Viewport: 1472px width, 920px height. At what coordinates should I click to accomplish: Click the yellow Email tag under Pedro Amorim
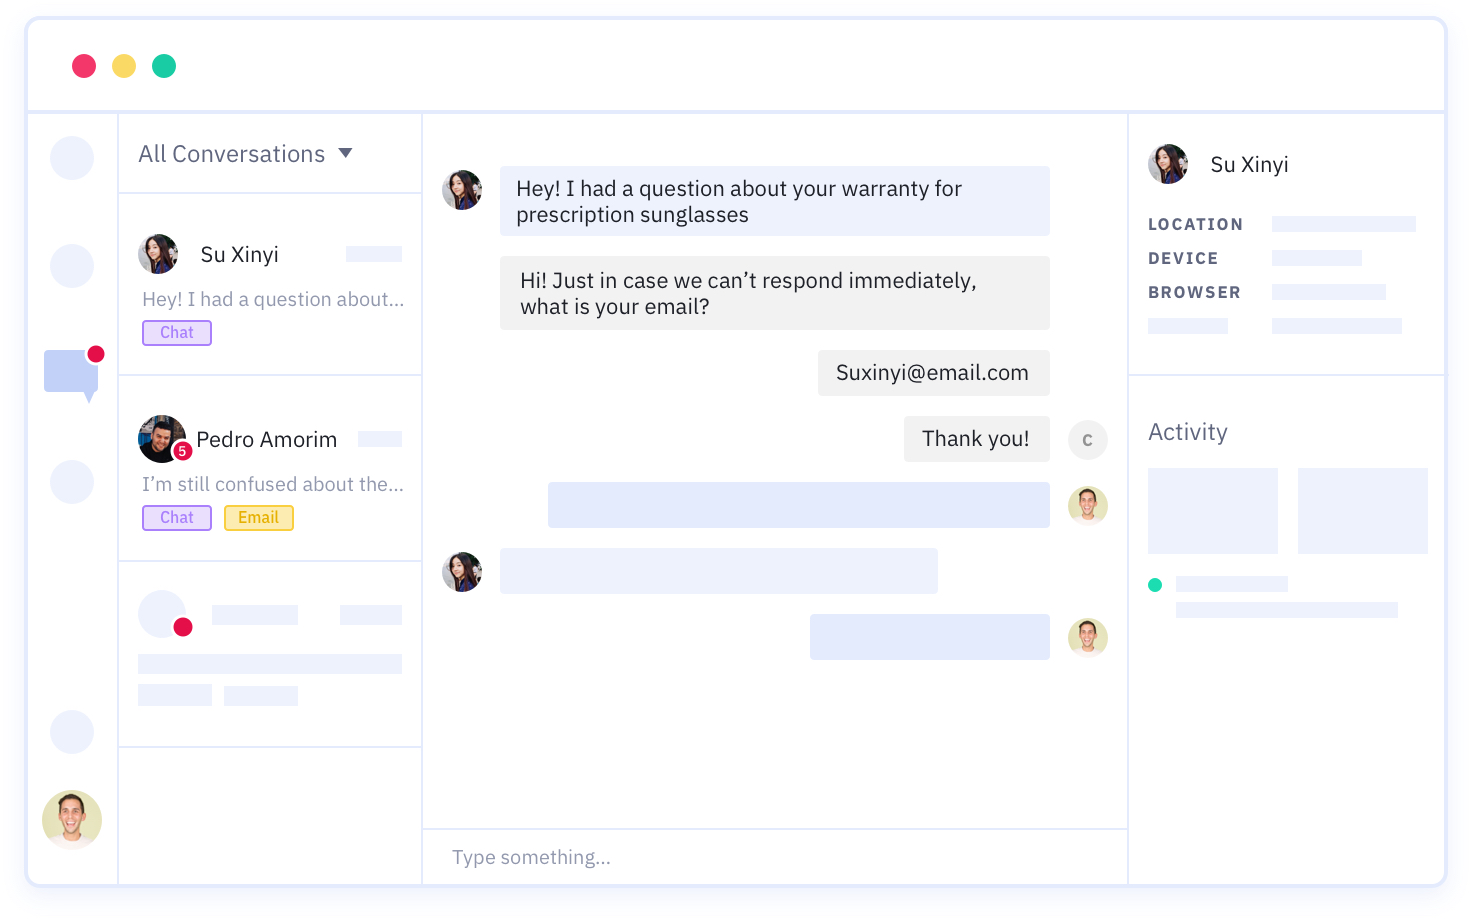(x=258, y=518)
